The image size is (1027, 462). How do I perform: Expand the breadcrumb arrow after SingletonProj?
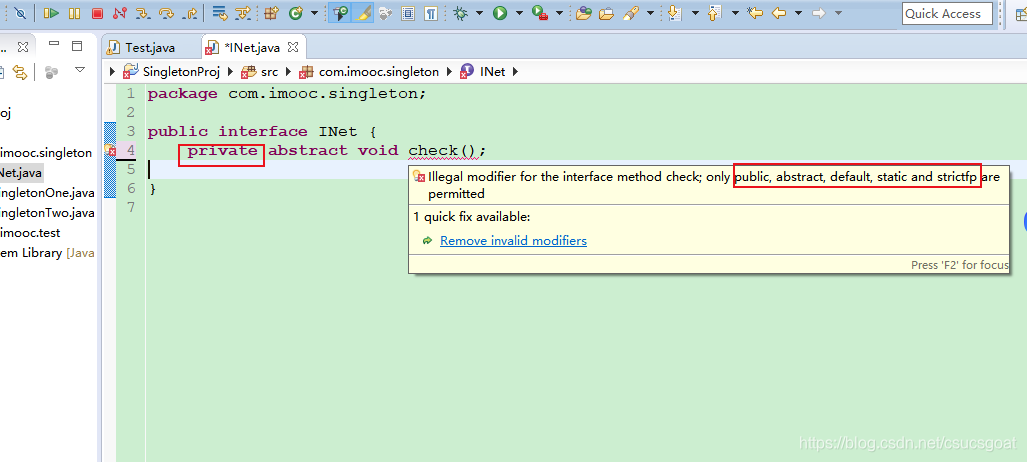[231, 71]
